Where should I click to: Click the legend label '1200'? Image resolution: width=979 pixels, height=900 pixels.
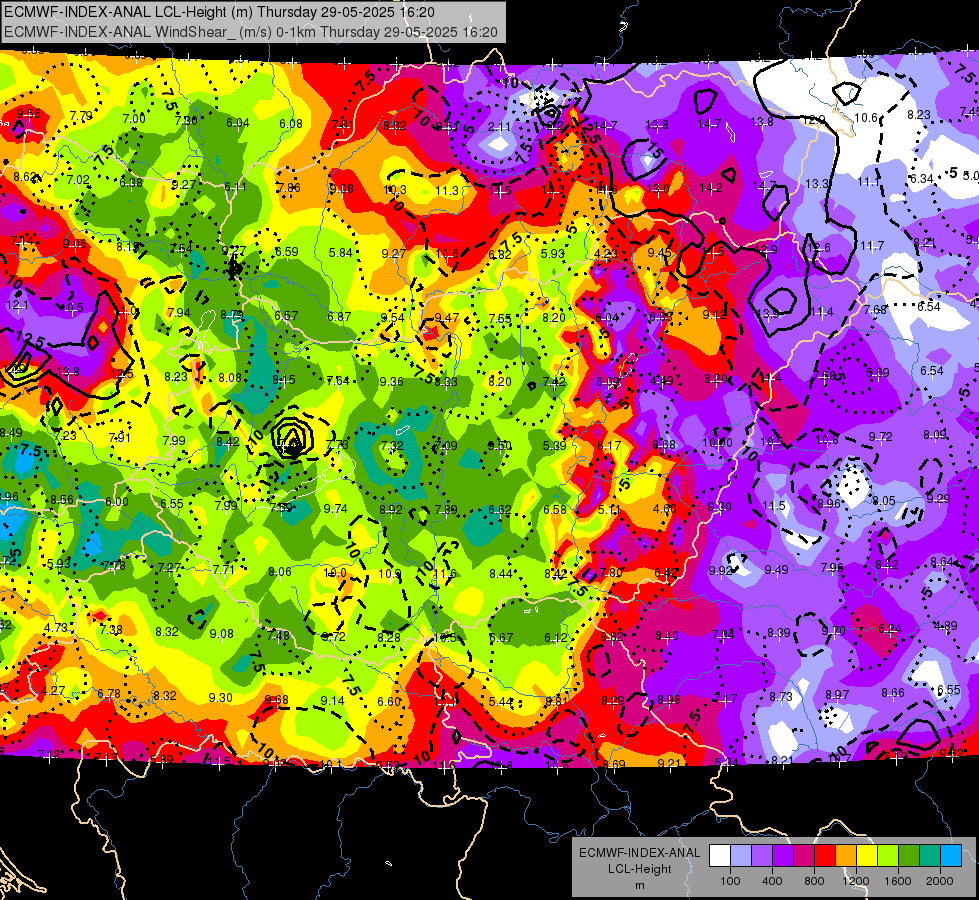[x=855, y=881]
